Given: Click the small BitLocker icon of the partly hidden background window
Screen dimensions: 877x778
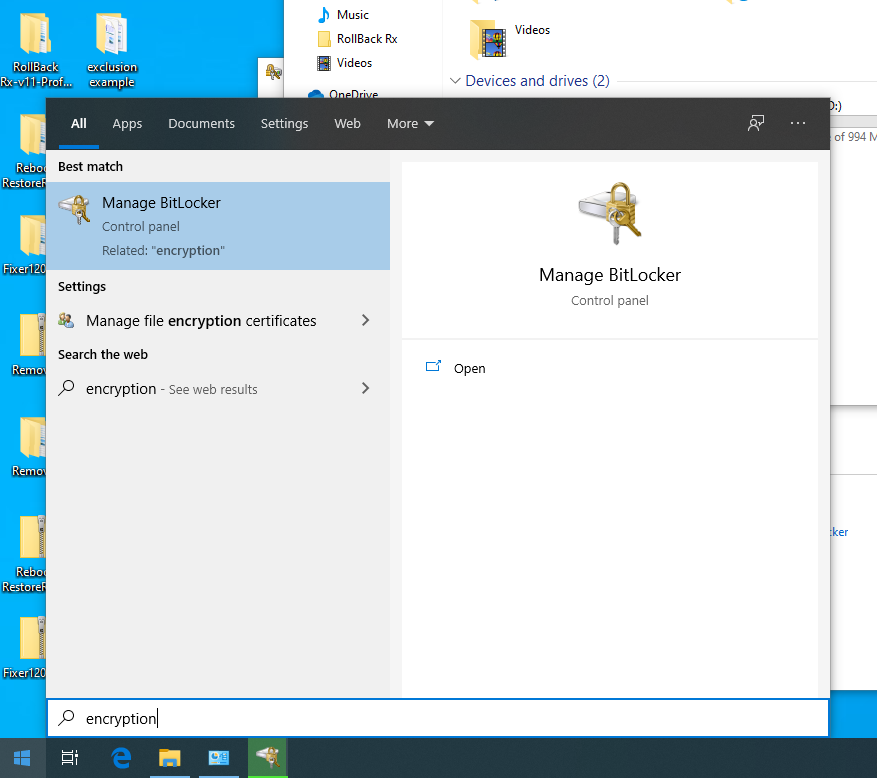Looking at the screenshot, I should 274,72.
